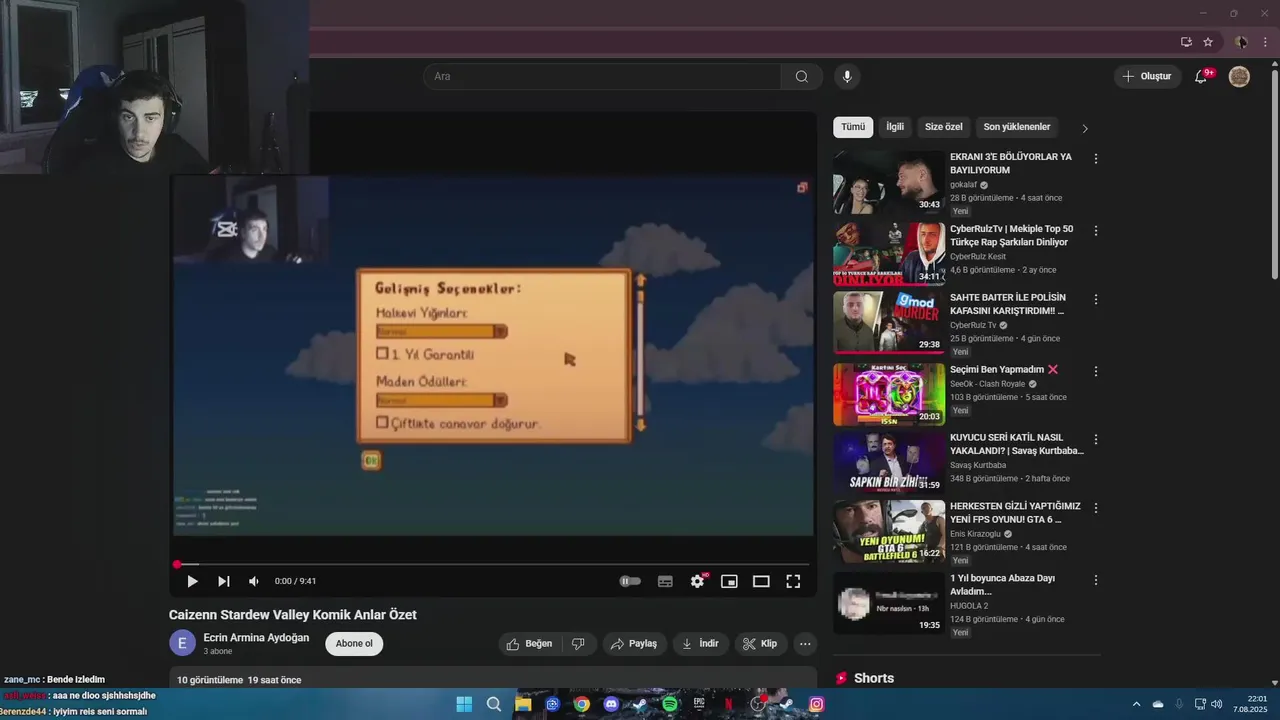The height and width of the screenshot is (720, 1280).
Task: Open Epic Games from the taskbar
Action: pyautogui.click(x=699, y=704)
